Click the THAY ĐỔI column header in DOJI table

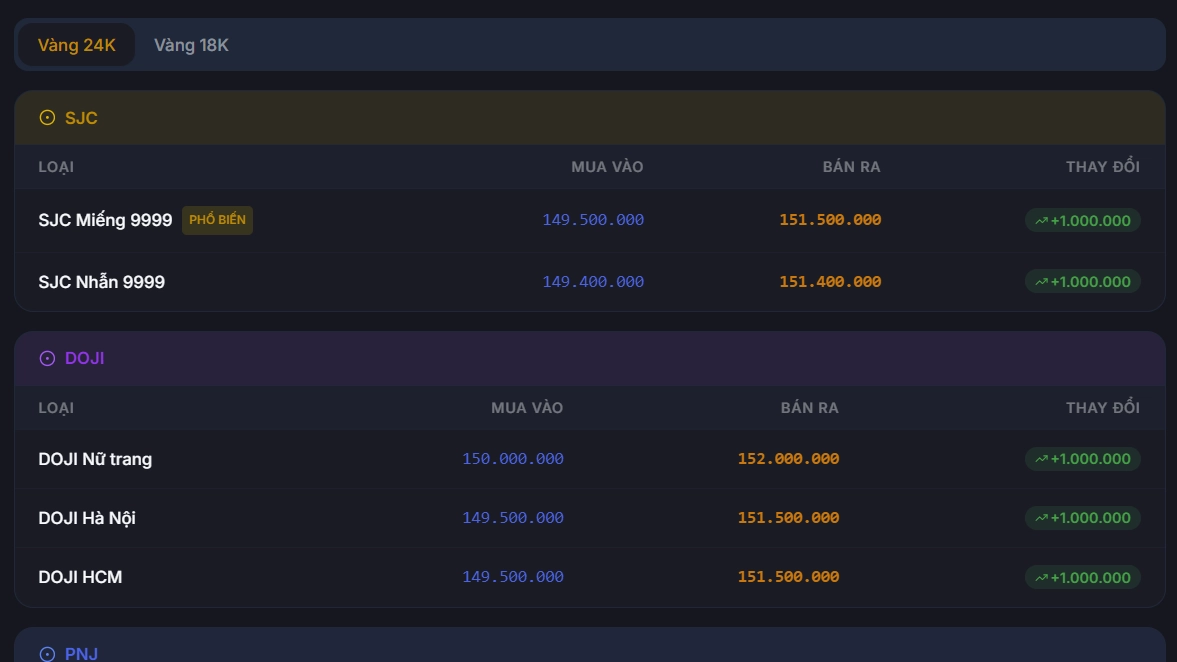(1102, 408)
